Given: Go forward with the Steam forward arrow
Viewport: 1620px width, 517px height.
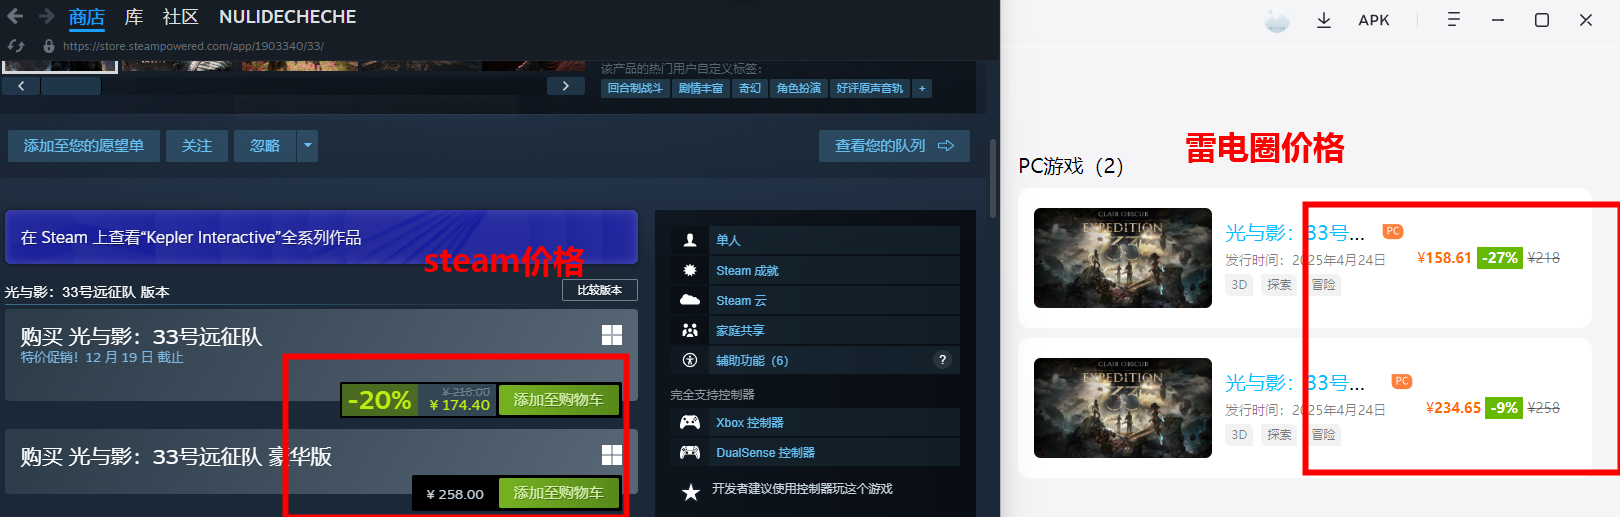Looking at the screenshot, I should click(x=46, y=16).
